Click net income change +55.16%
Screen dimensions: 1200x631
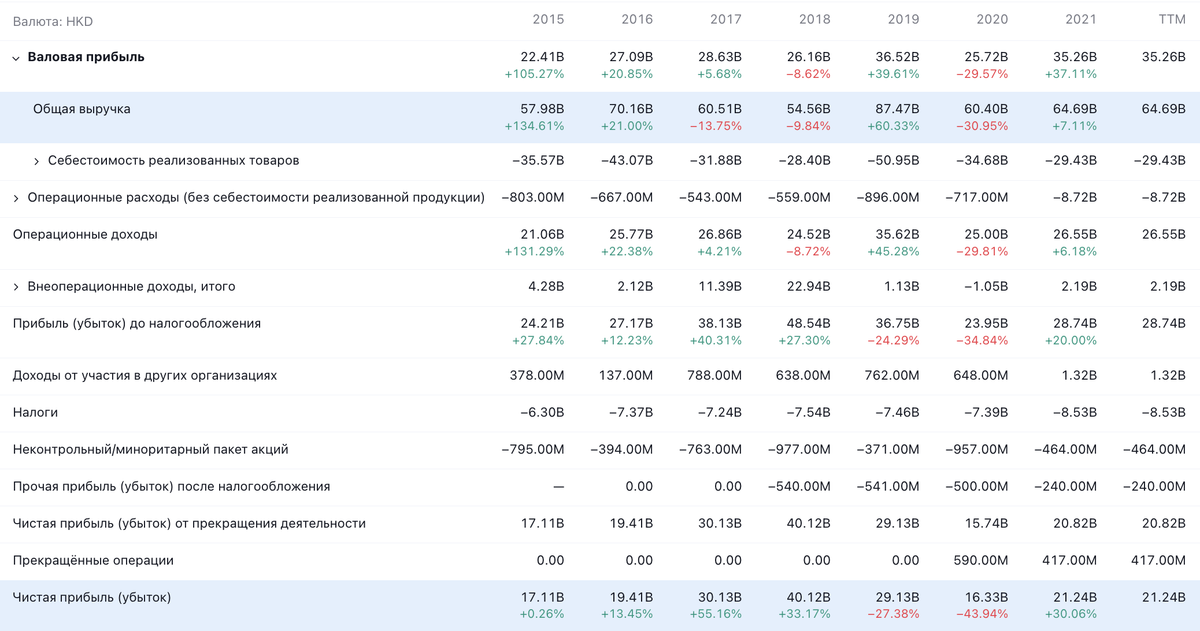[x=718, y=615]
